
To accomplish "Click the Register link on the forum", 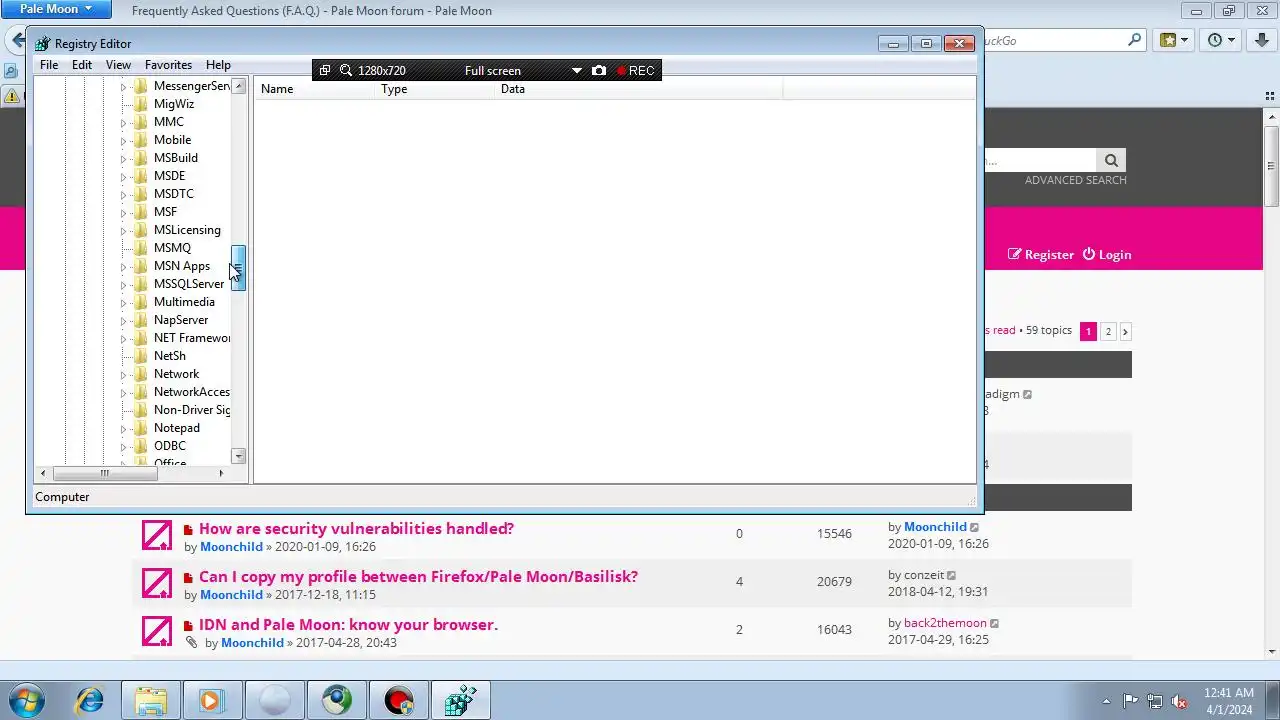I will (x=1041, y=254).
